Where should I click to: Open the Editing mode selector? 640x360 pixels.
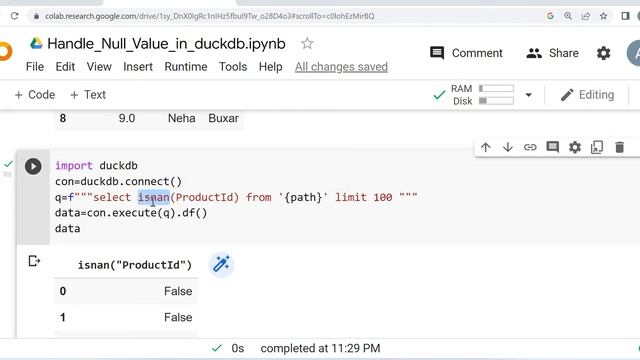(x=587, y=95)
